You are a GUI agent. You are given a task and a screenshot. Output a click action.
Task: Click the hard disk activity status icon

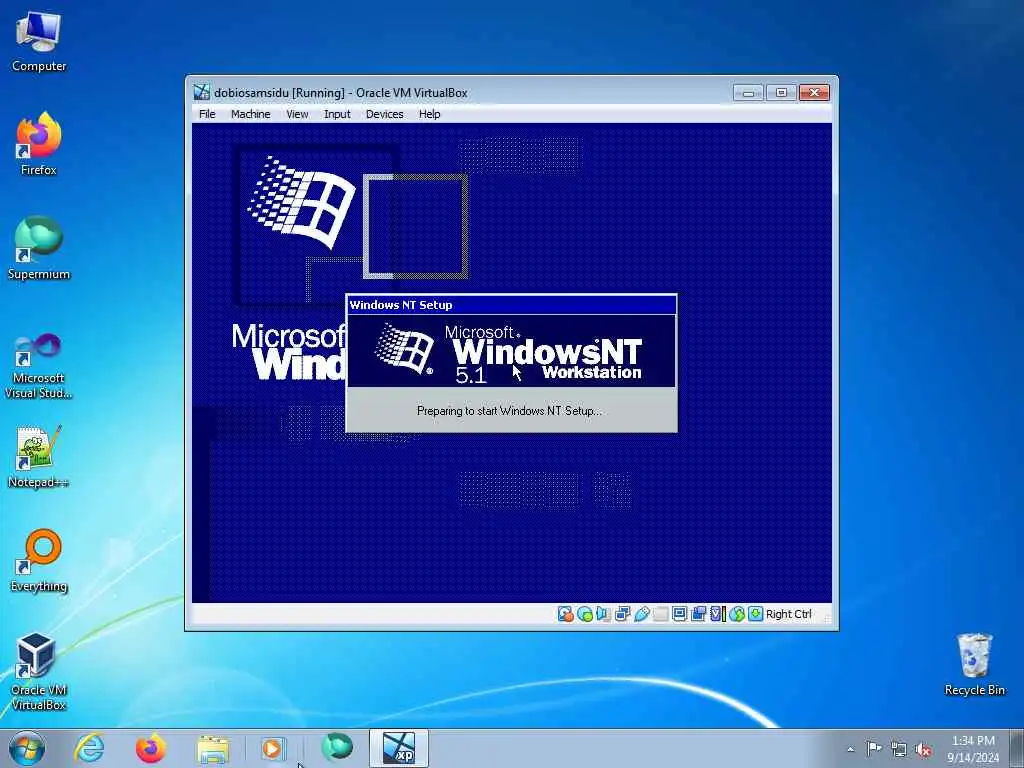pyautogui.click(x=566, y=614)
